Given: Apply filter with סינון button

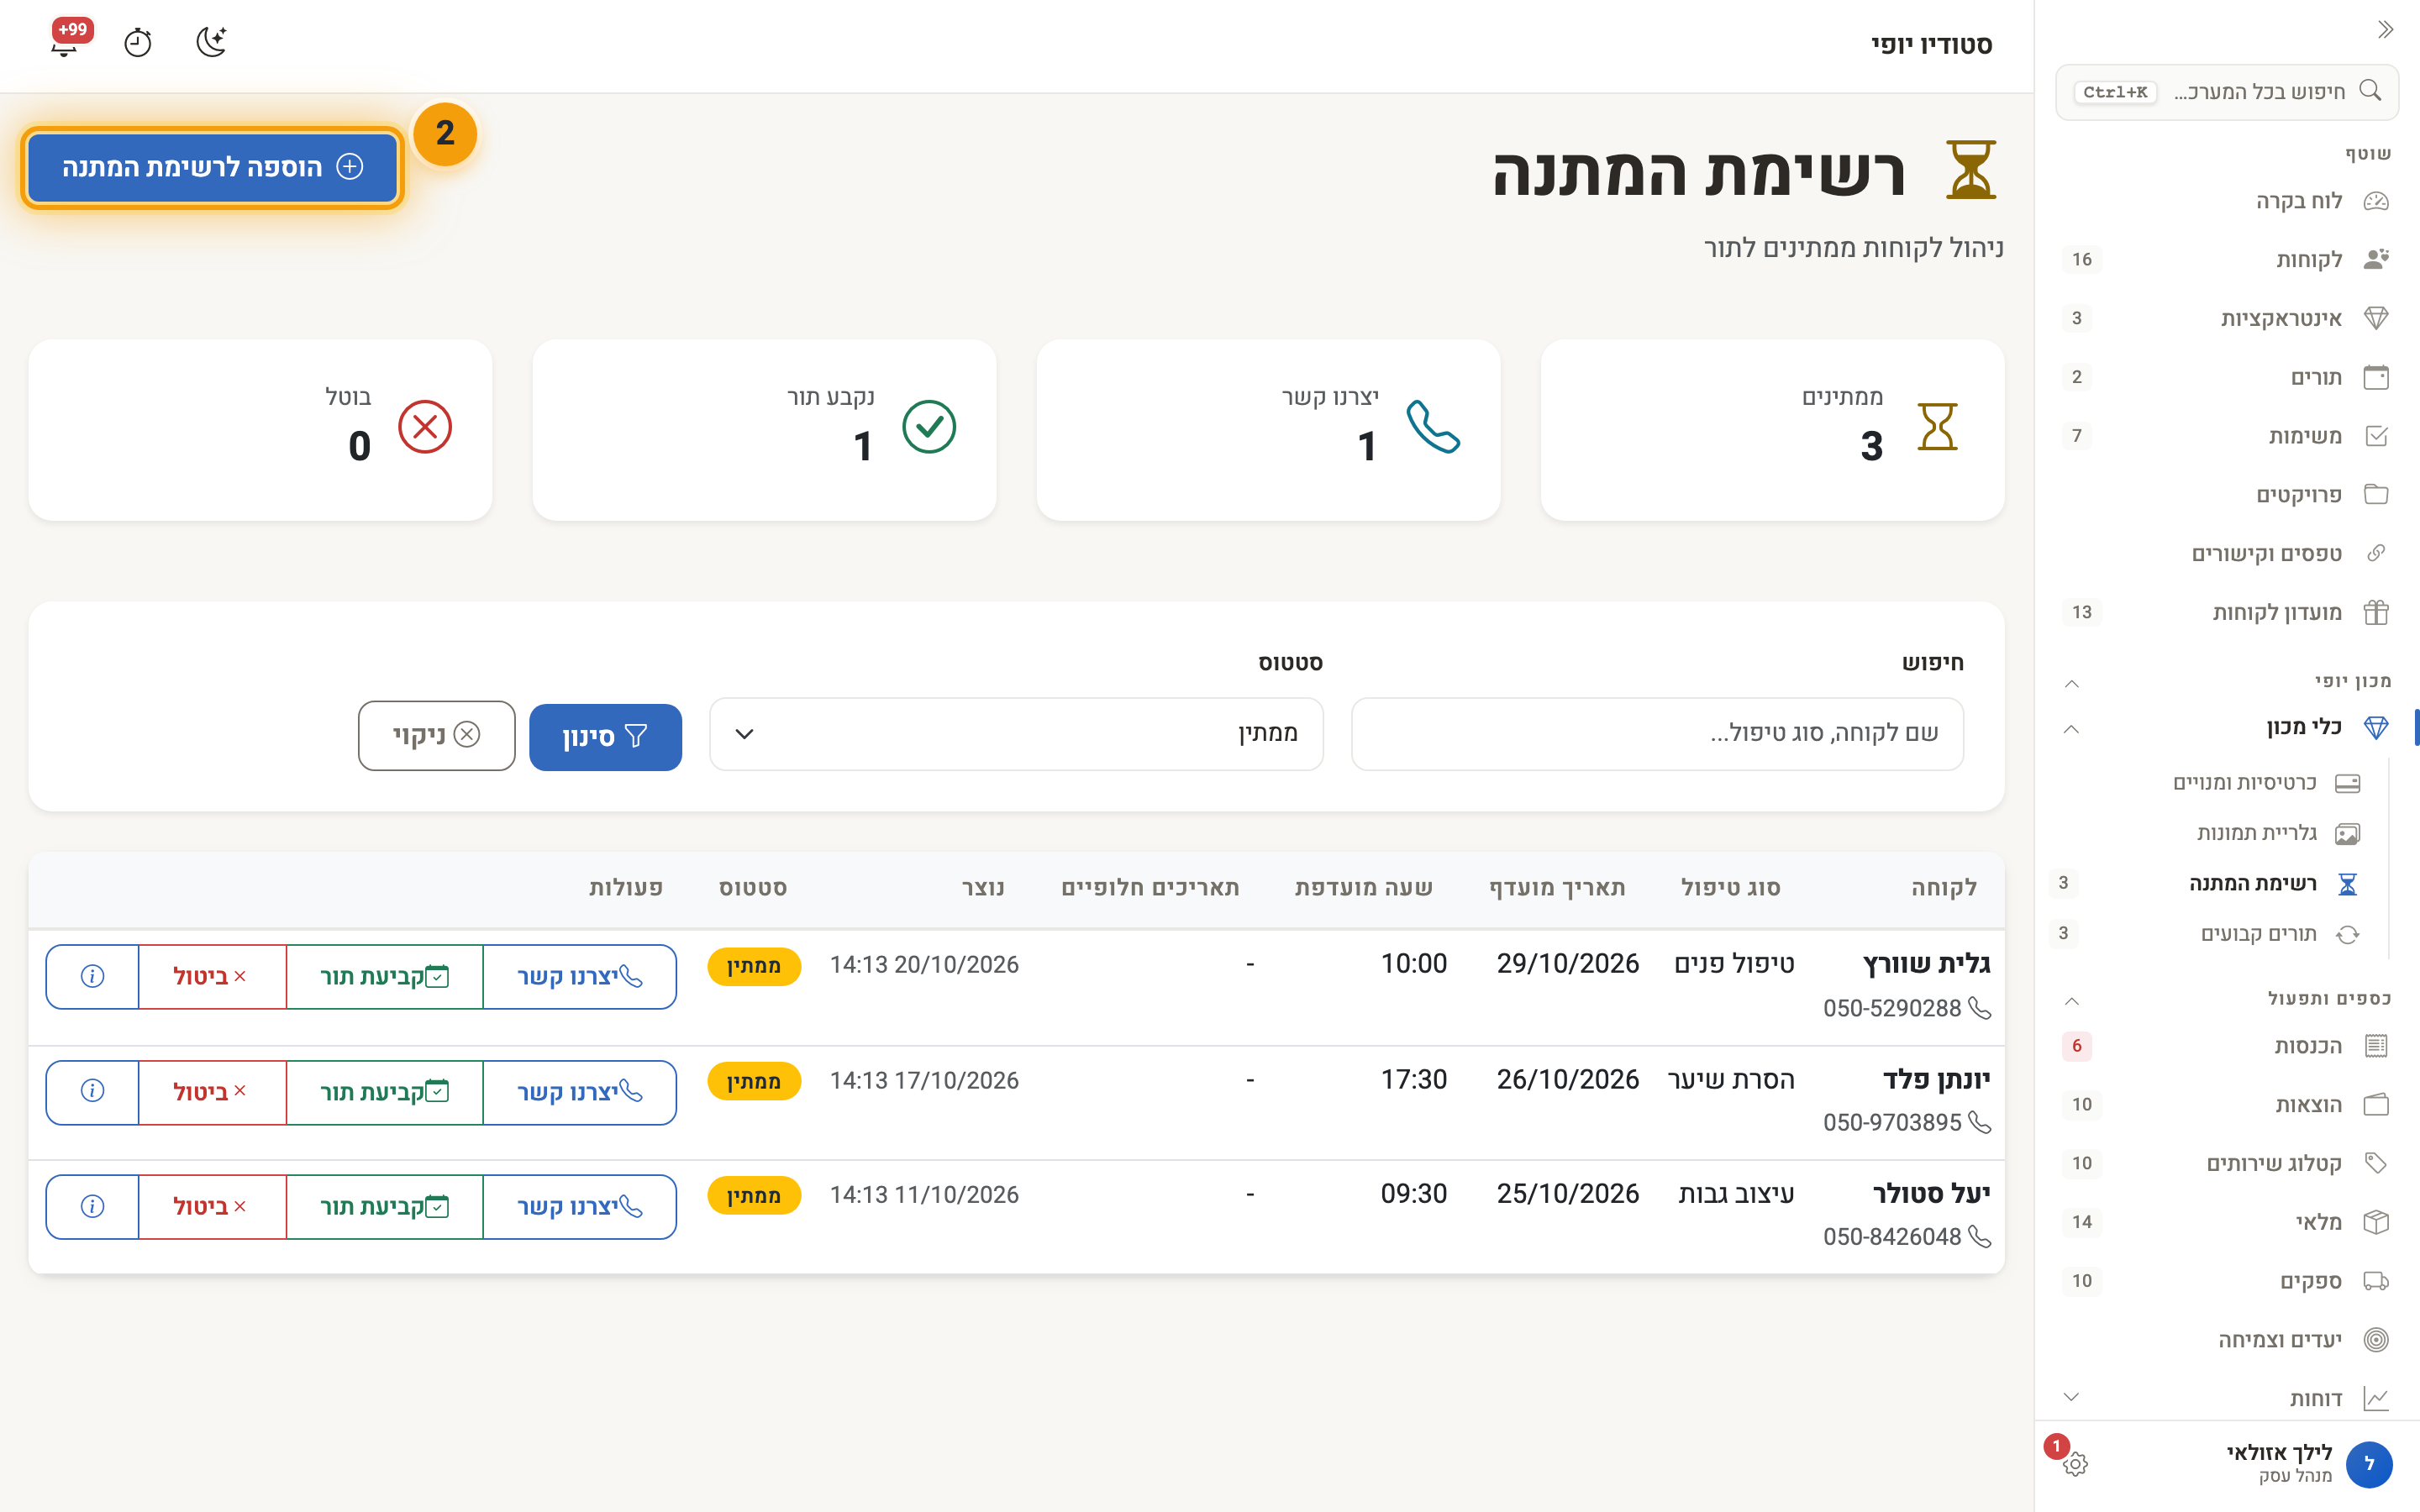Looking at the screenshot, I should pyautogui.click(x=605, y=737).
